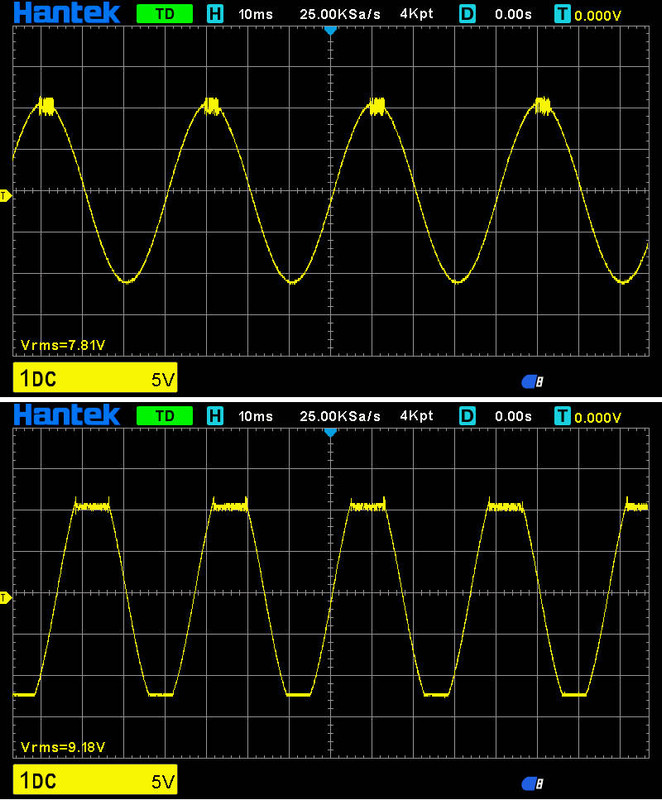Image resolution: width=662 pixels, height=800 pixels.
Task: Select the D delay icon on upper screen
Action: click(467, 14)
